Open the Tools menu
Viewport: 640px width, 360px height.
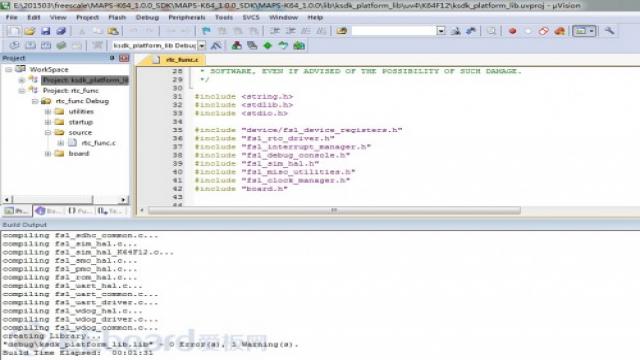224,18
